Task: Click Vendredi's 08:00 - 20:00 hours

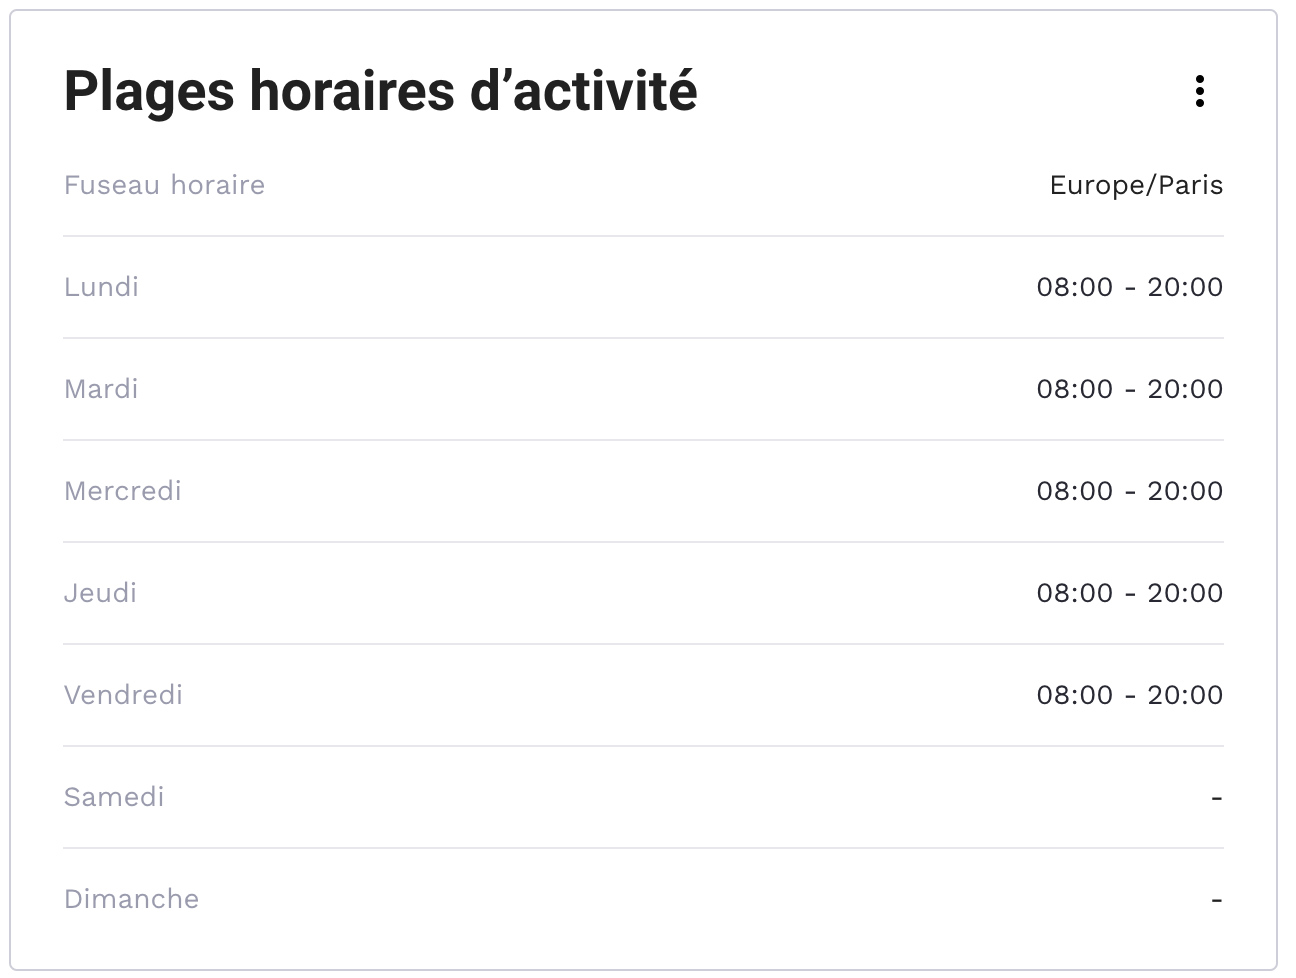Action: [1130, 695]
